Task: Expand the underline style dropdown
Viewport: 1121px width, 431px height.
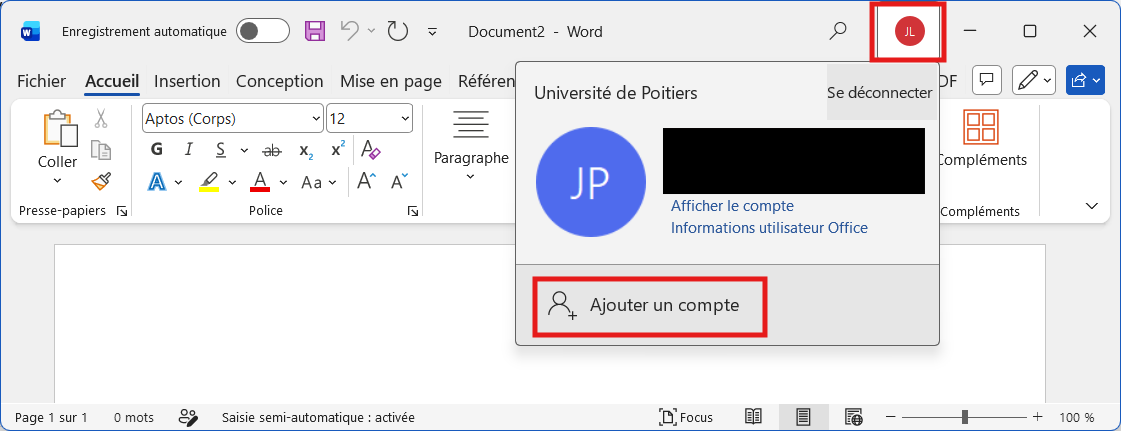Action: [244, 151]
